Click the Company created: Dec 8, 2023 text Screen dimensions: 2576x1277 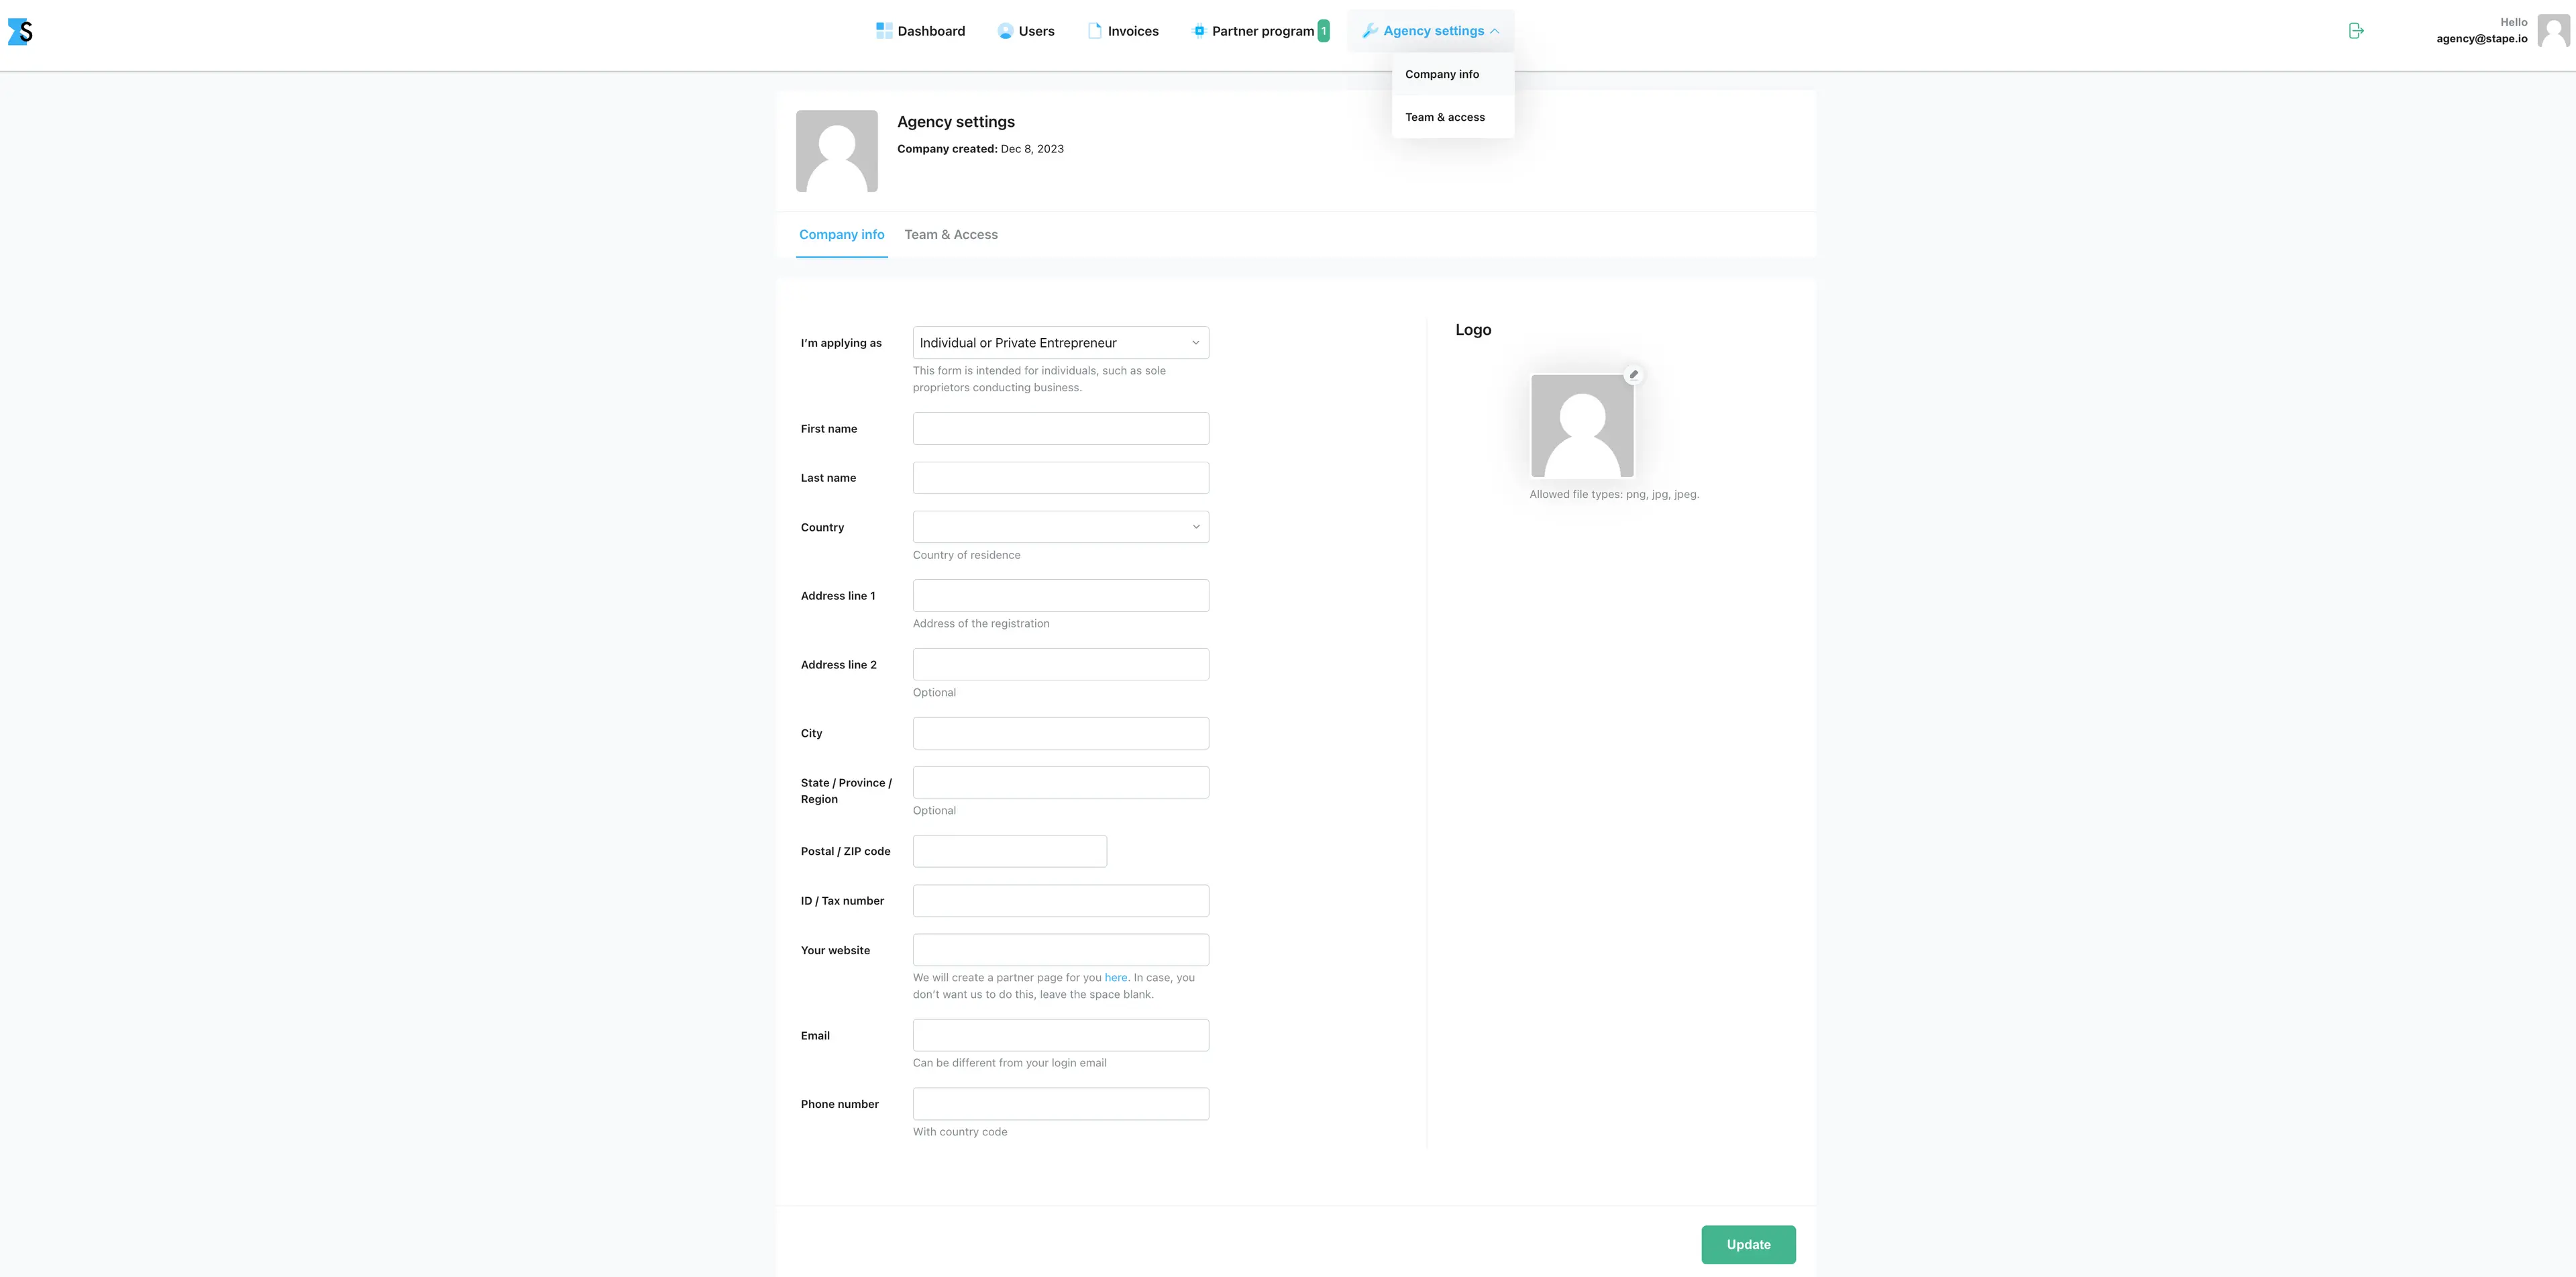[x=980, y=149]
